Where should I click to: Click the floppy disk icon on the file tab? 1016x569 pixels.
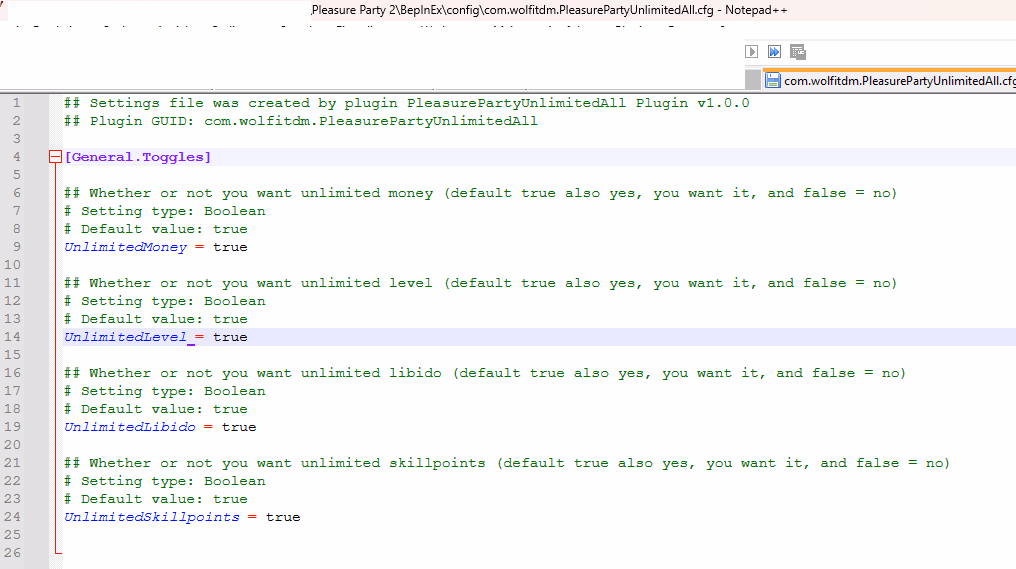pos(772,81)
